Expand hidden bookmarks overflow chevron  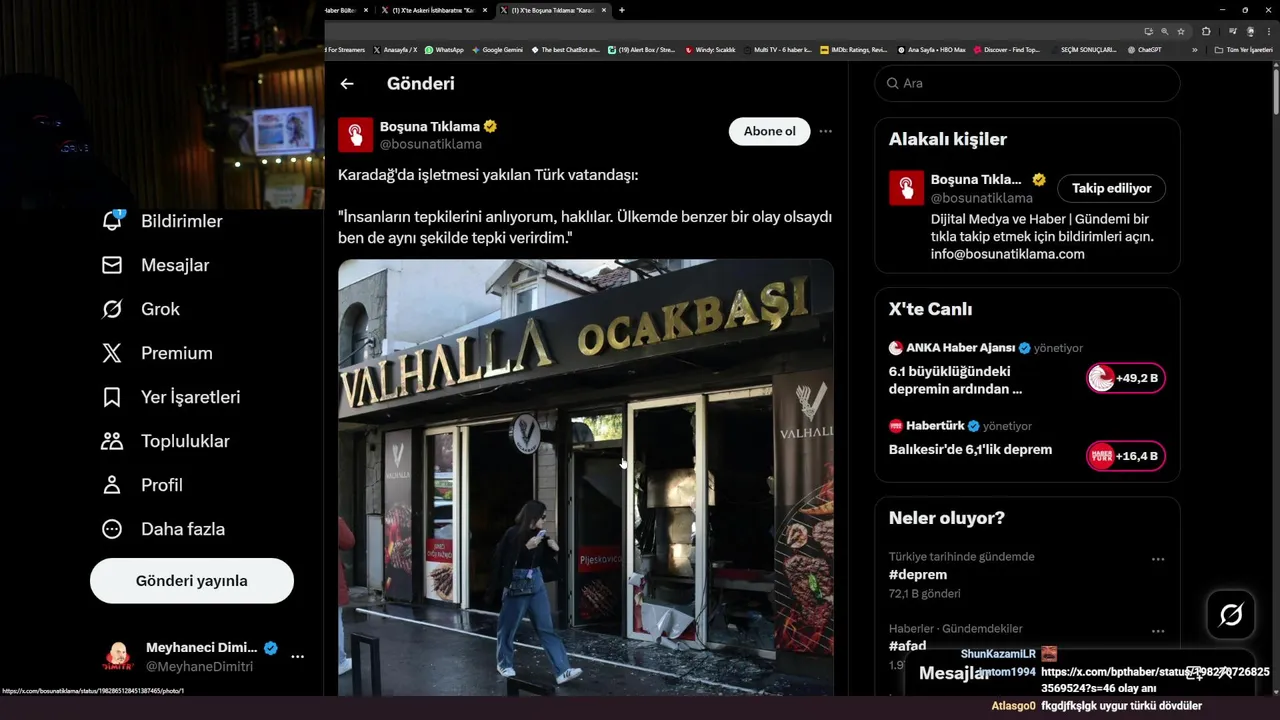coord(1194,49)
